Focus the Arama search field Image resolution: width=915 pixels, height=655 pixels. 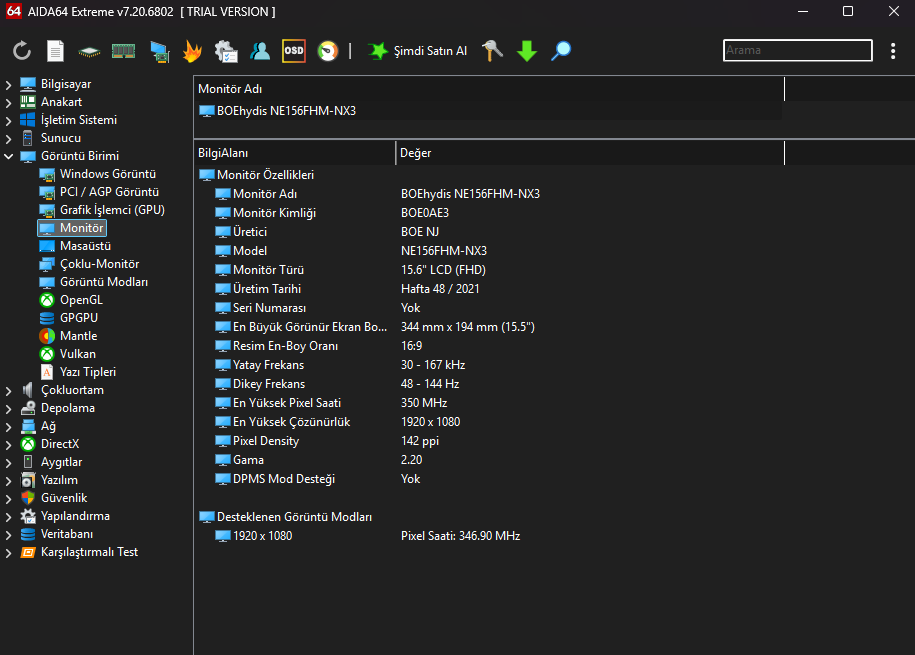pyautogui.click(x=797, y=50)
